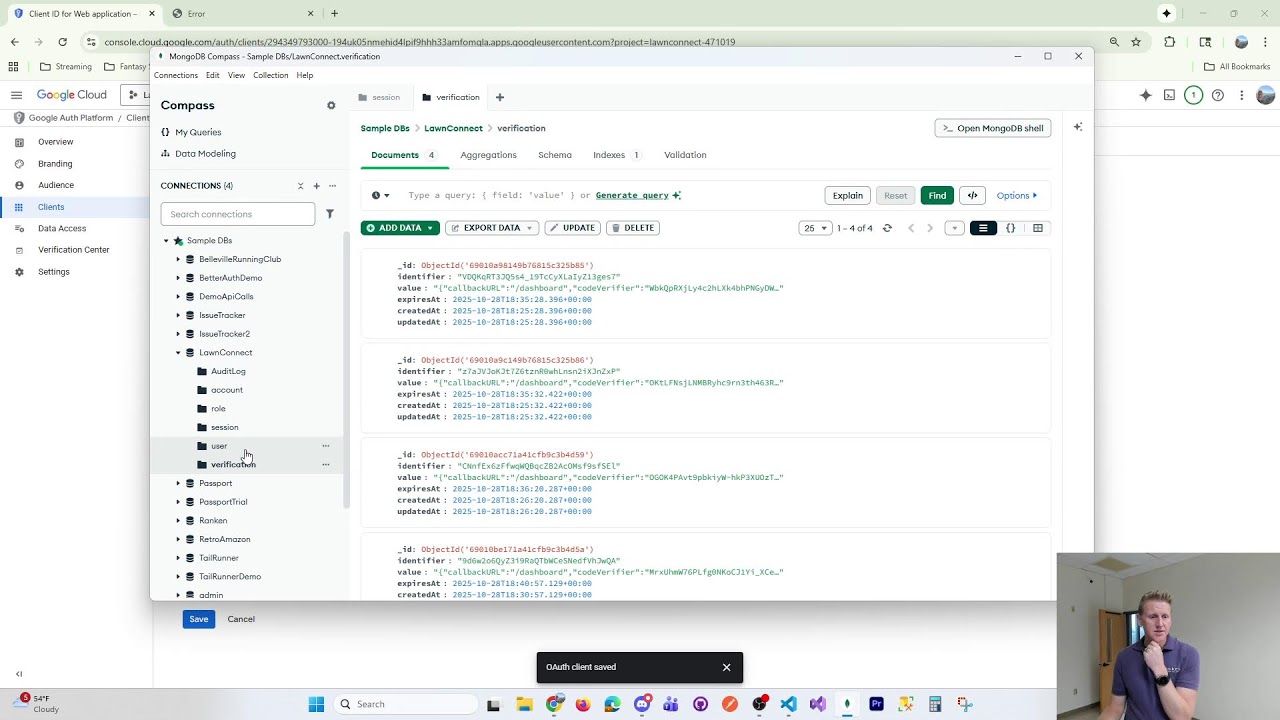
Task: Go to previous page of documents
Action: (x=911, y=228)
